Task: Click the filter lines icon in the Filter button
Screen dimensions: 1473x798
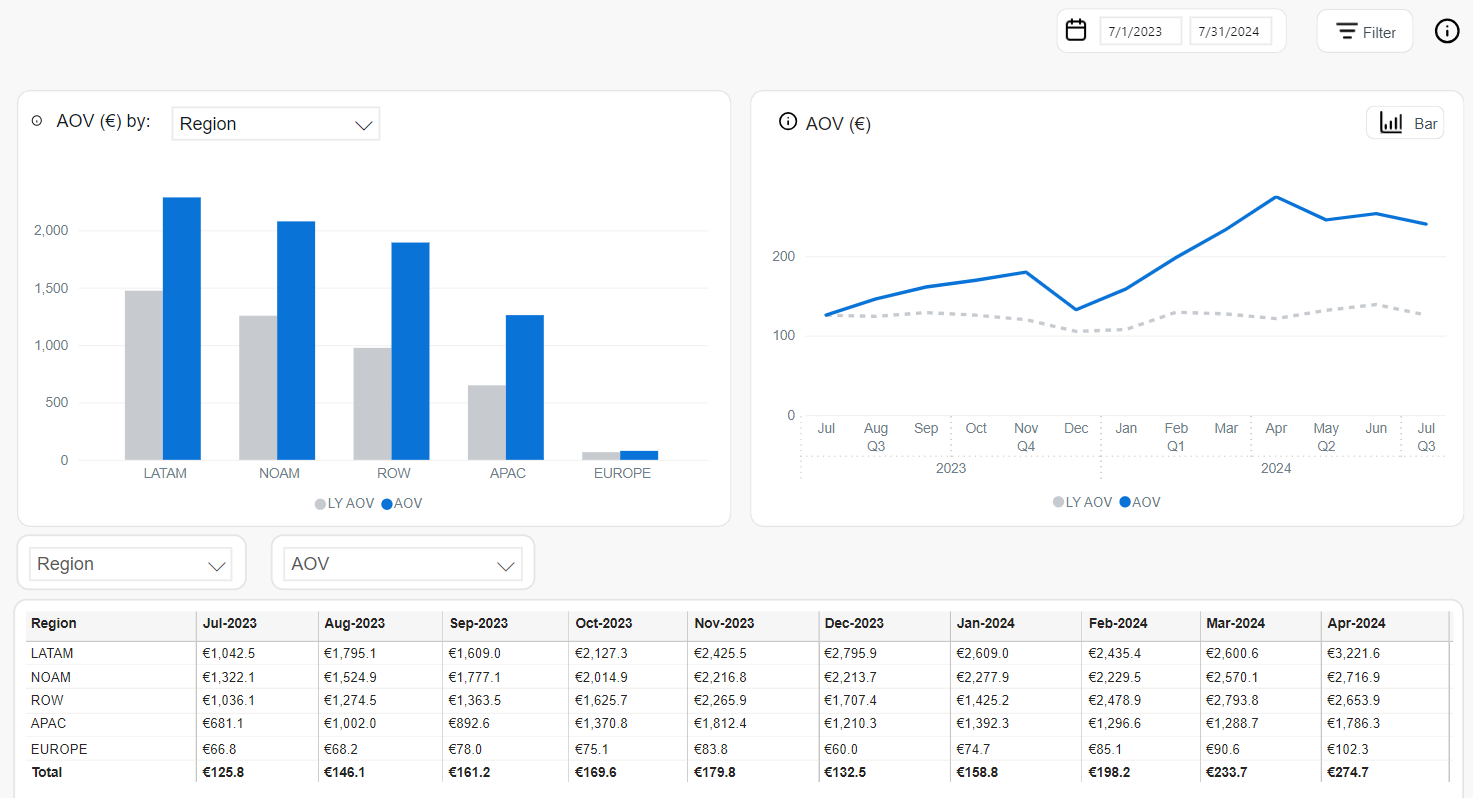Action: click(1347, 31)
